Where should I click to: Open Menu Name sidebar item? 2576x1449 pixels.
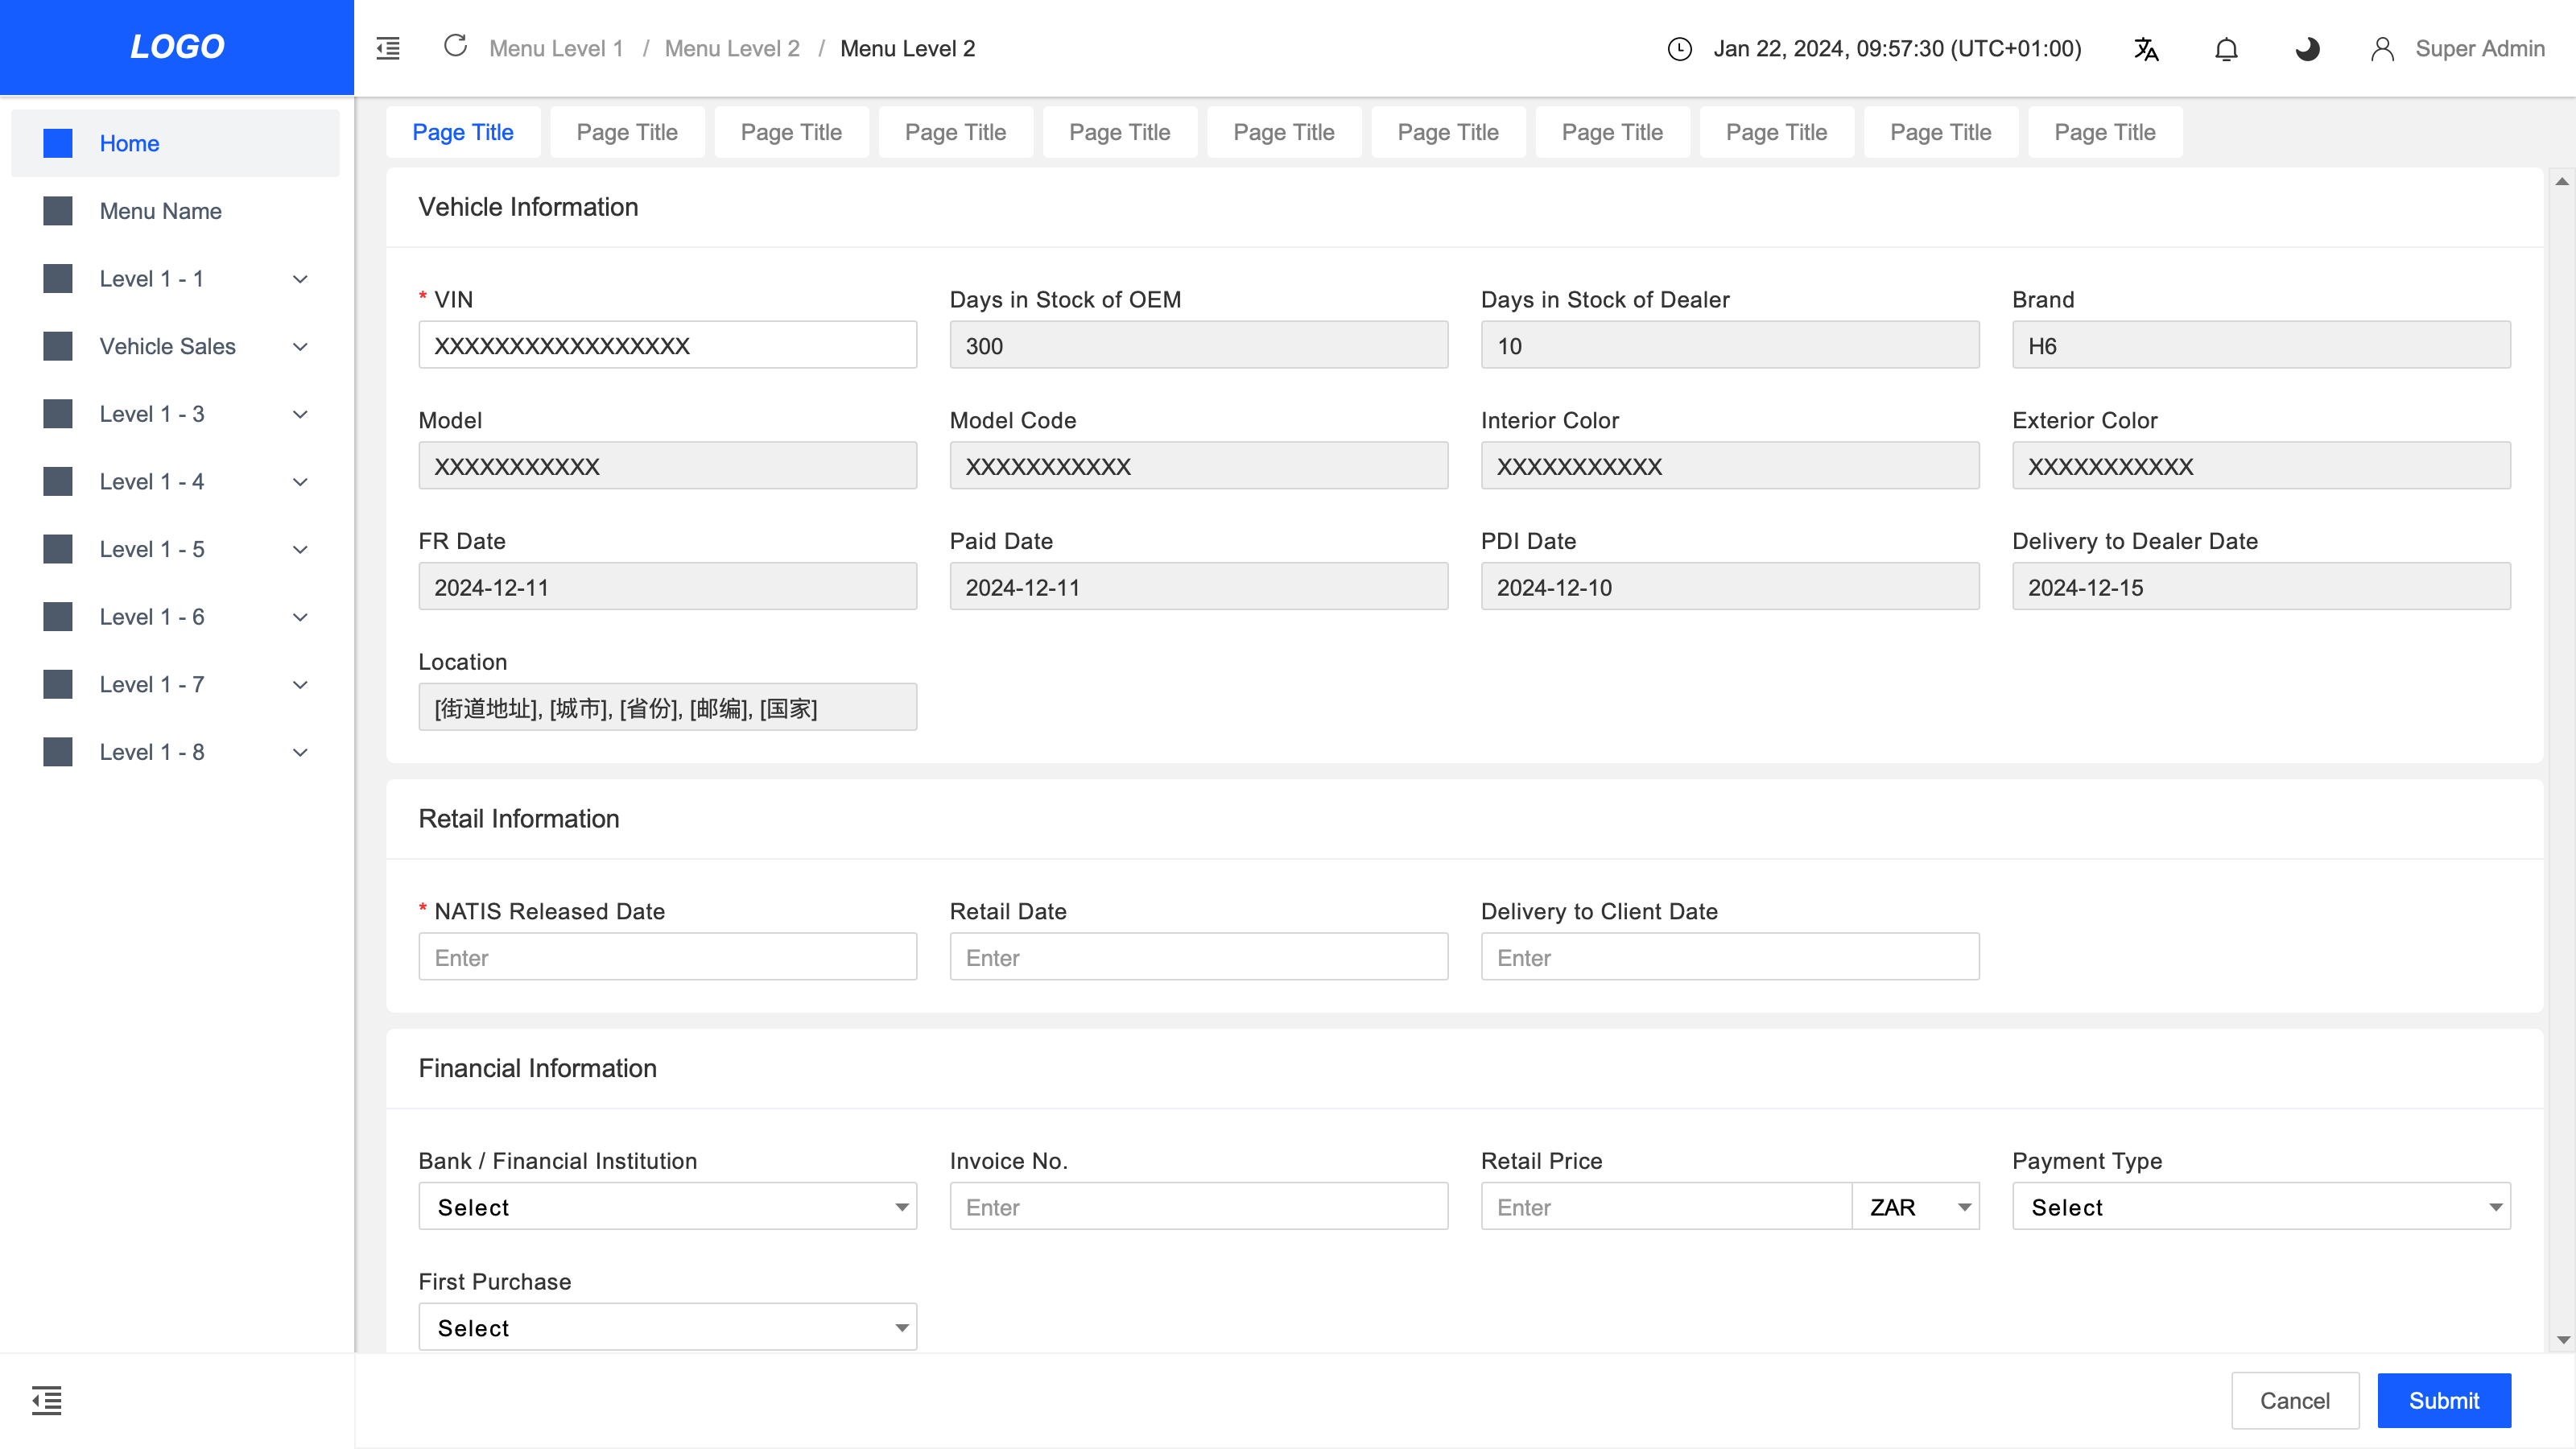(160, 211)
